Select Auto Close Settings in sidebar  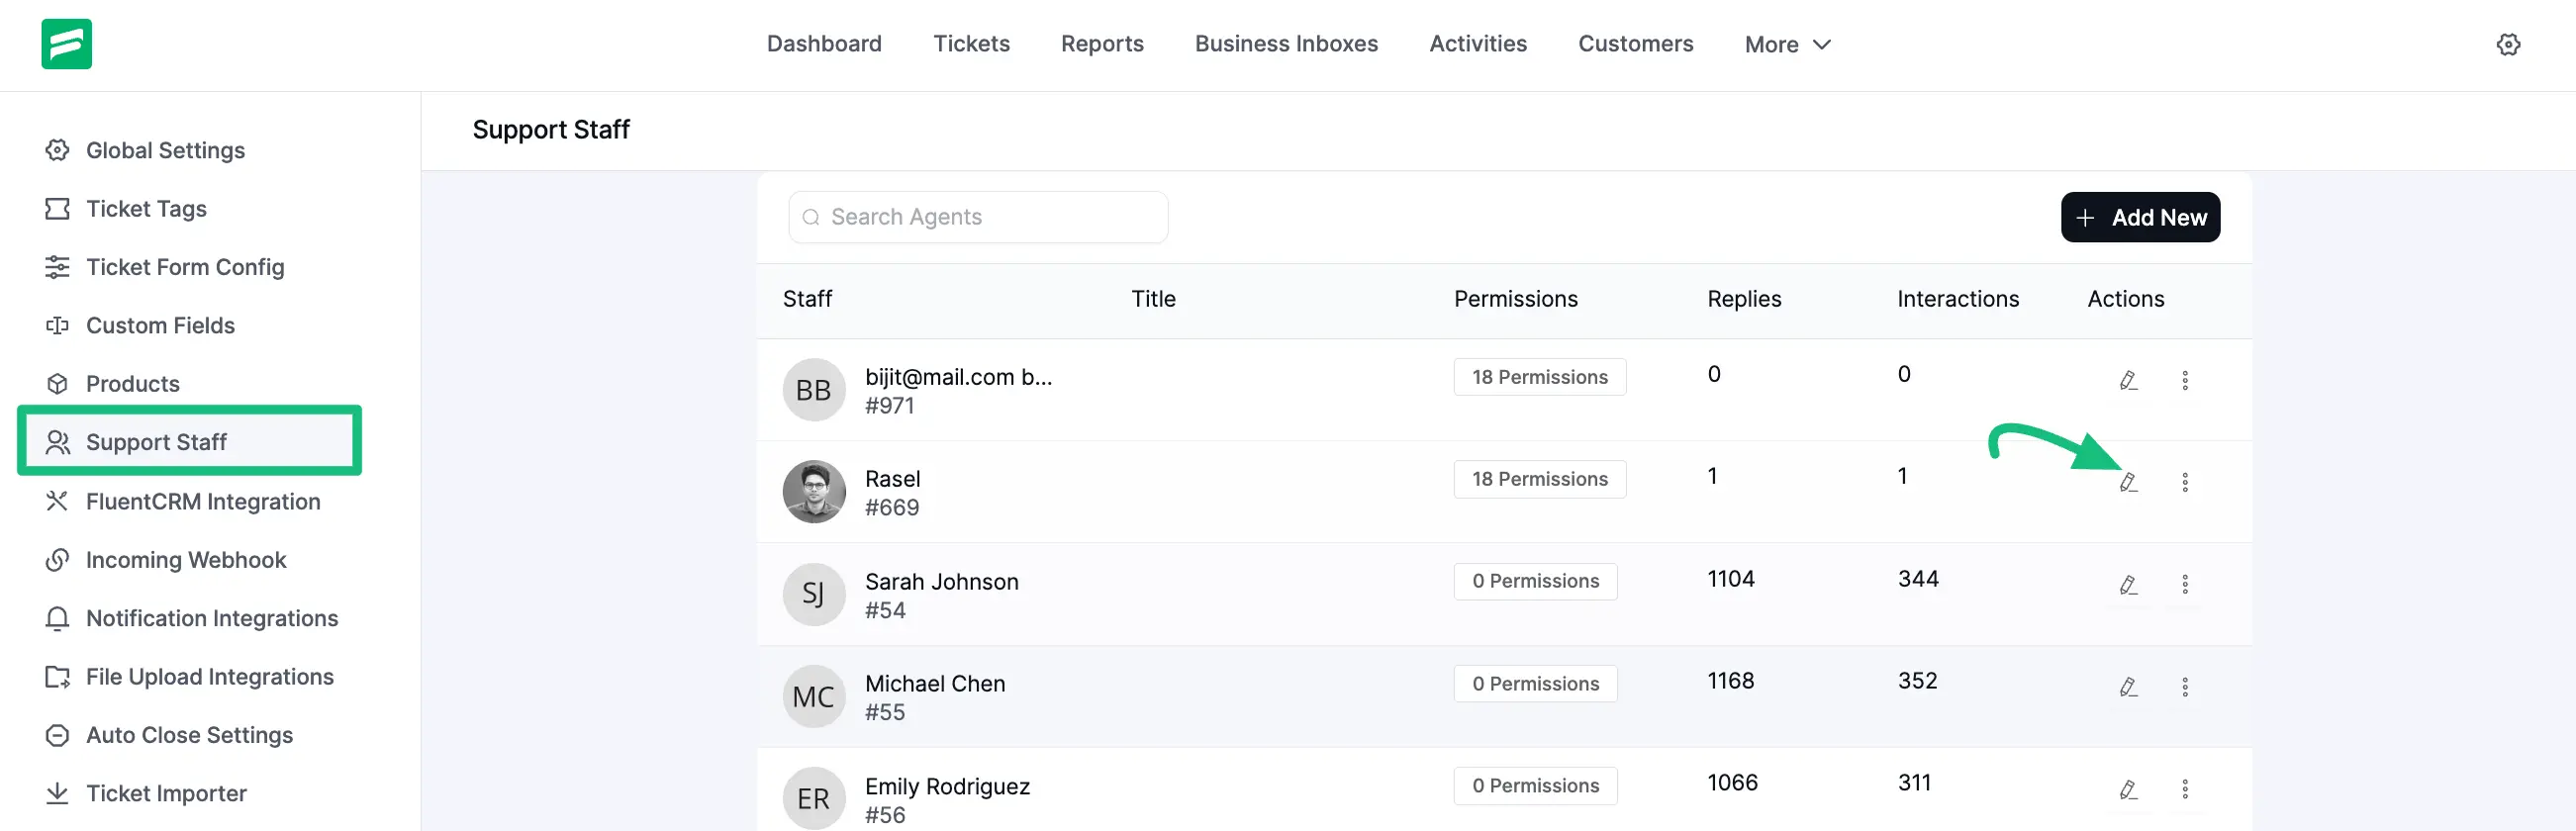tap(188, 734)
